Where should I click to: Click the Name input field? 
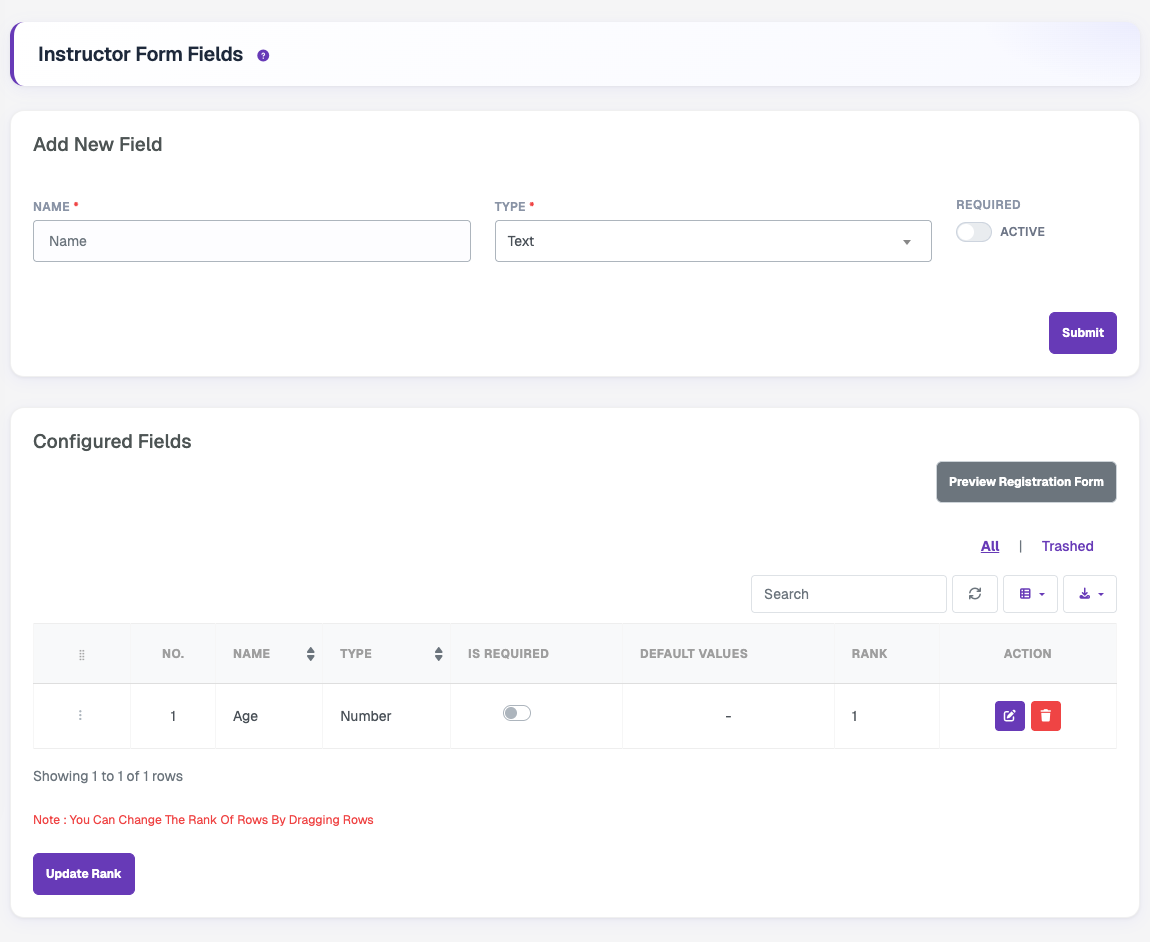pyautogui.click(x=252, y=241)
